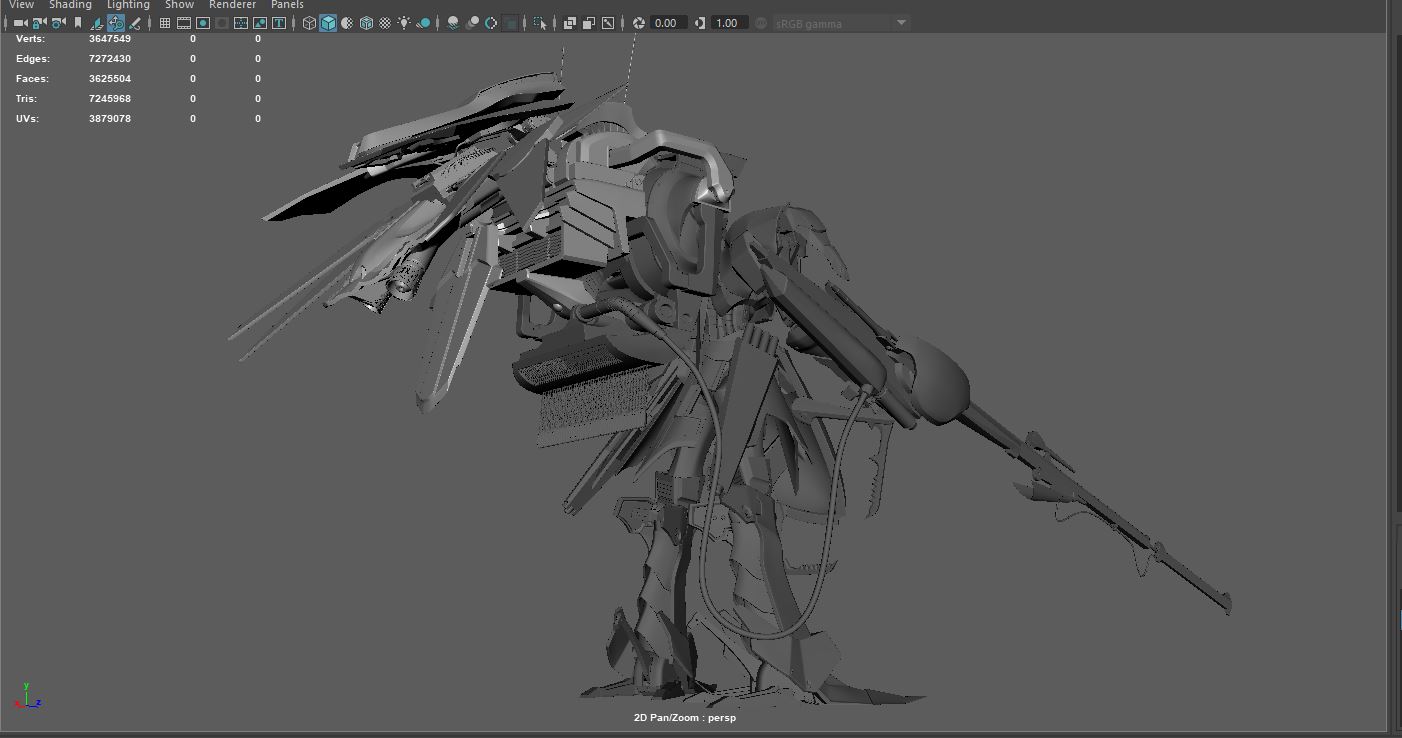
Task: Enable the Resolution Gate overlay
Action: tap(203, 23)
